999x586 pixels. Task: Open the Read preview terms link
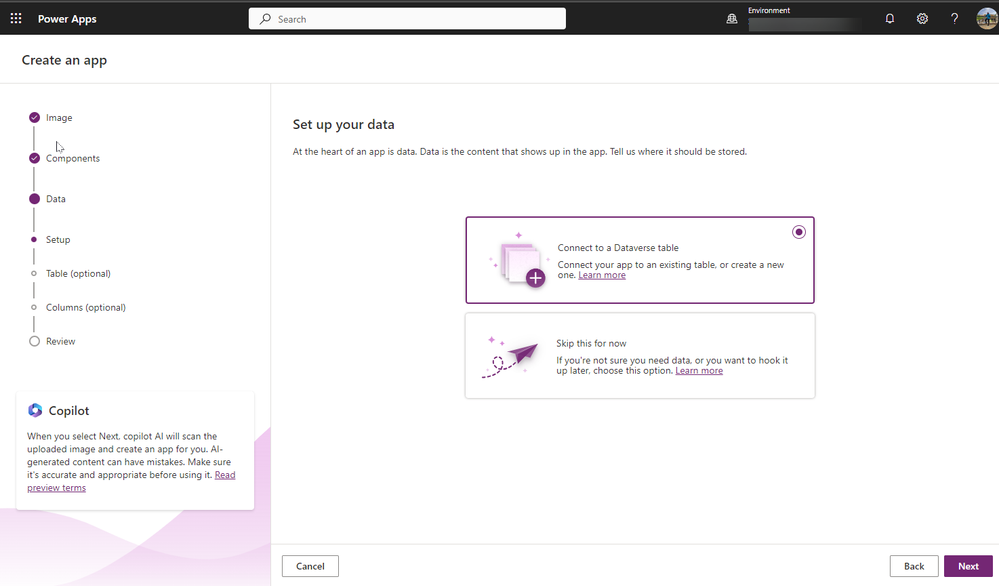pyautogui.click(x=225, y=475)
